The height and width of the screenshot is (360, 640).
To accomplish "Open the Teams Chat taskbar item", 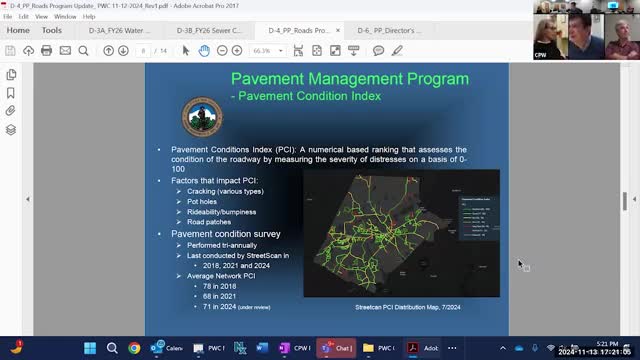I will click(x=336, y=348).
